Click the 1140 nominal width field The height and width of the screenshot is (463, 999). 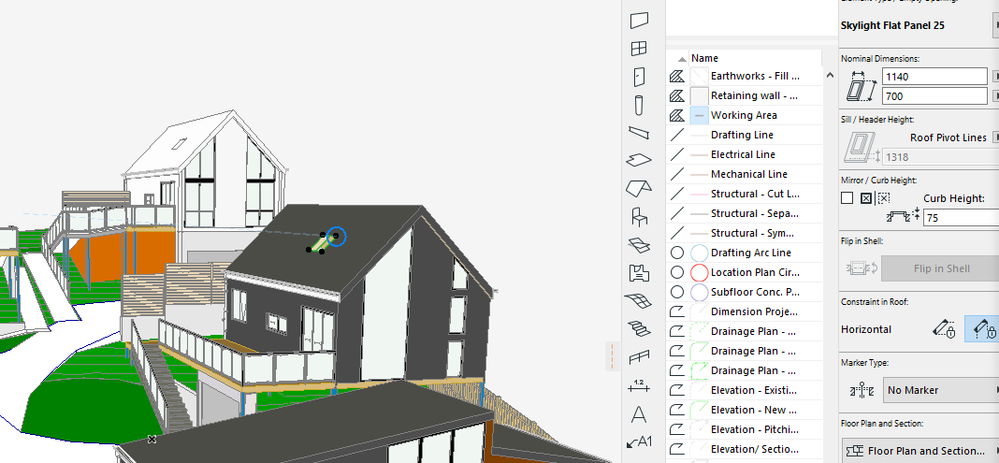(x=935, y=76)
